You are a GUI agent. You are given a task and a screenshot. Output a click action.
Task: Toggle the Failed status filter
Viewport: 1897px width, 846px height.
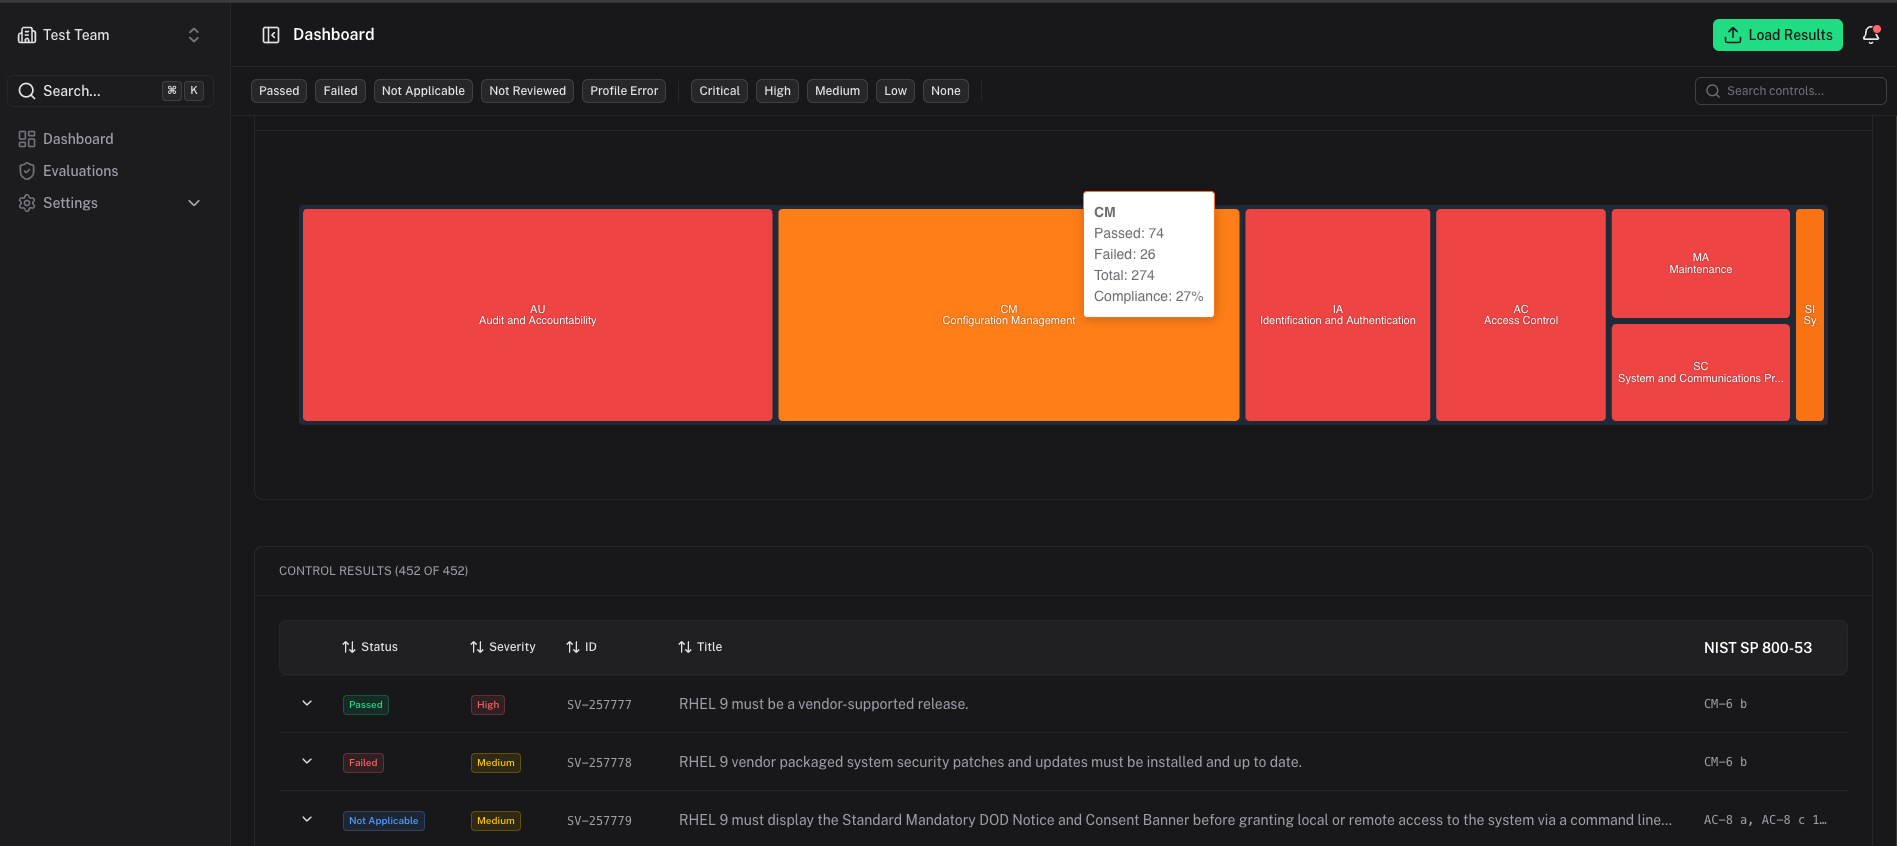pos(340,91)
